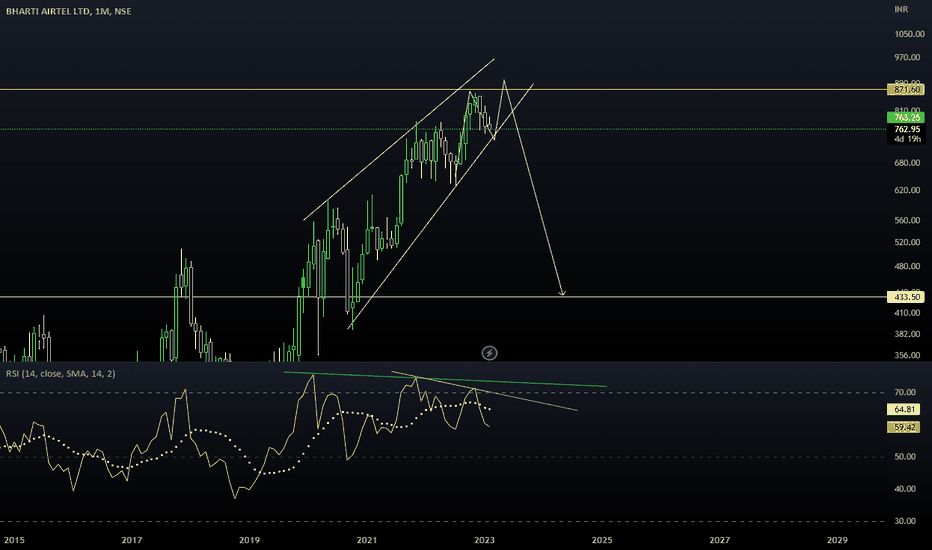The width and height of the screenshot is (932, 550).
Task: Click the 2029 time axis label
Action: click(837, 540)
